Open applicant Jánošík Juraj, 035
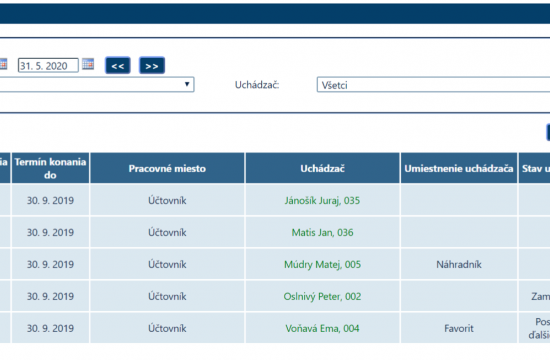This screenshot has width=550, height=360. click(x=322, y=200)
